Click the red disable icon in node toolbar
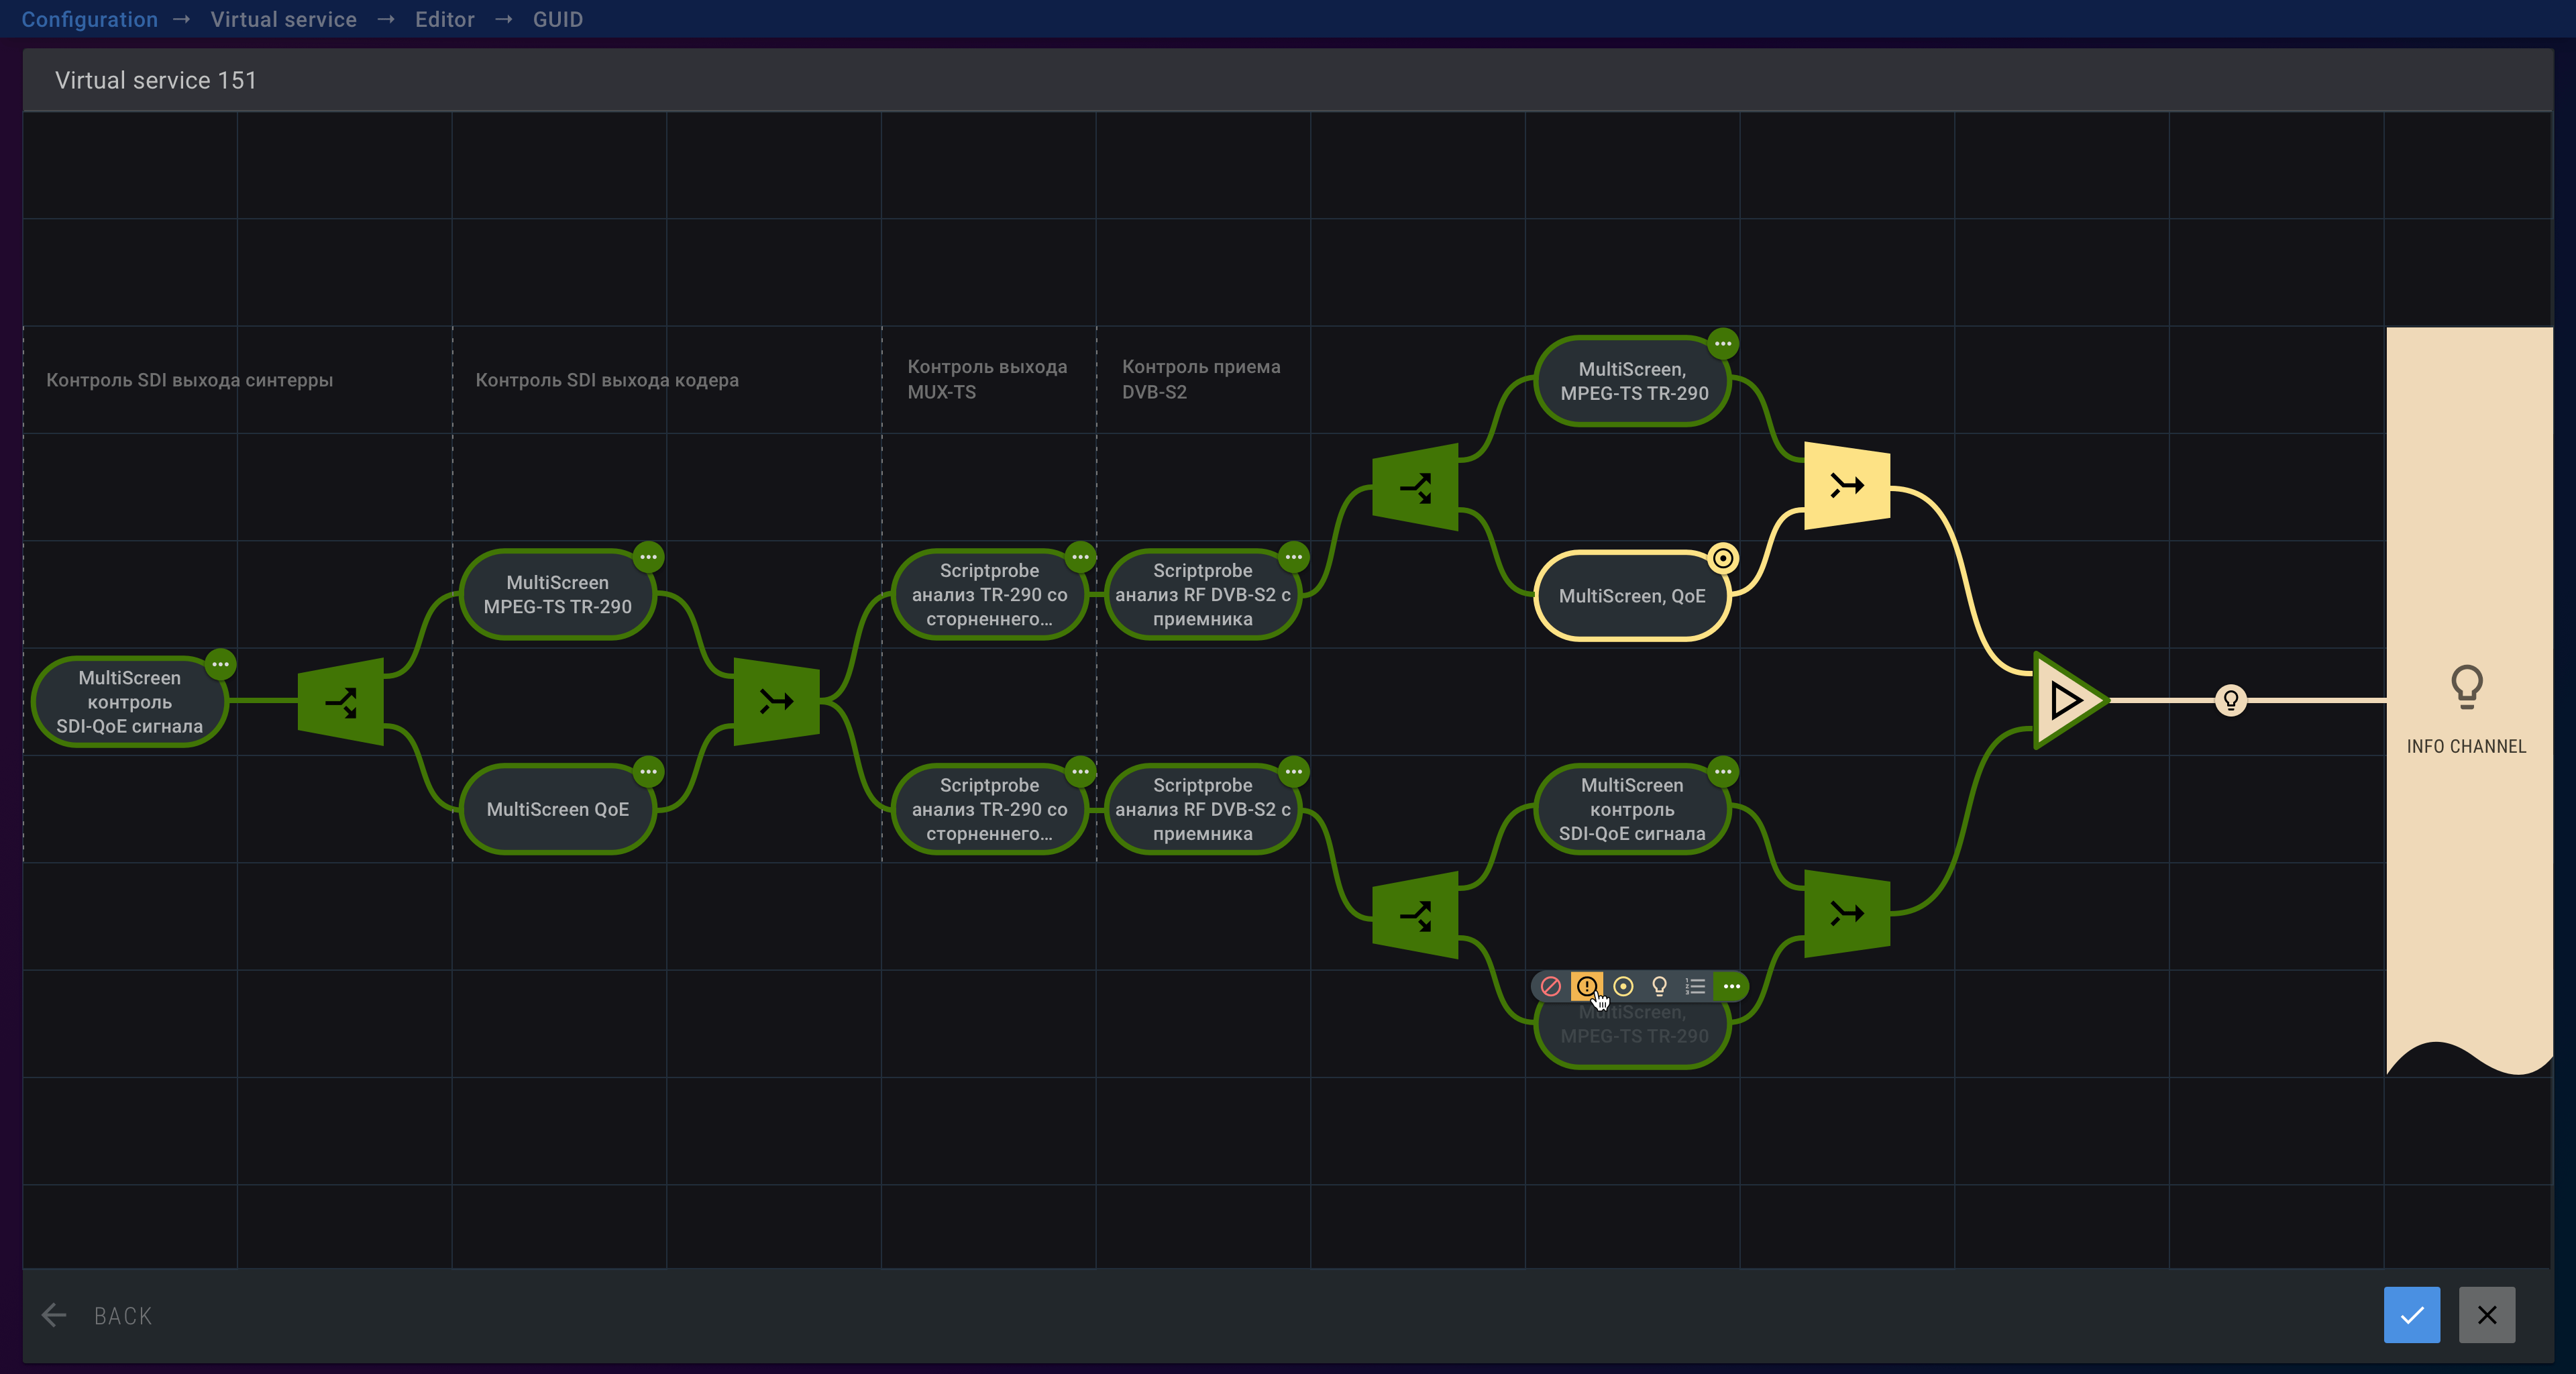Image resolution: width=2576 pixels, height=1374 pixels. (x=1551, y=986)
